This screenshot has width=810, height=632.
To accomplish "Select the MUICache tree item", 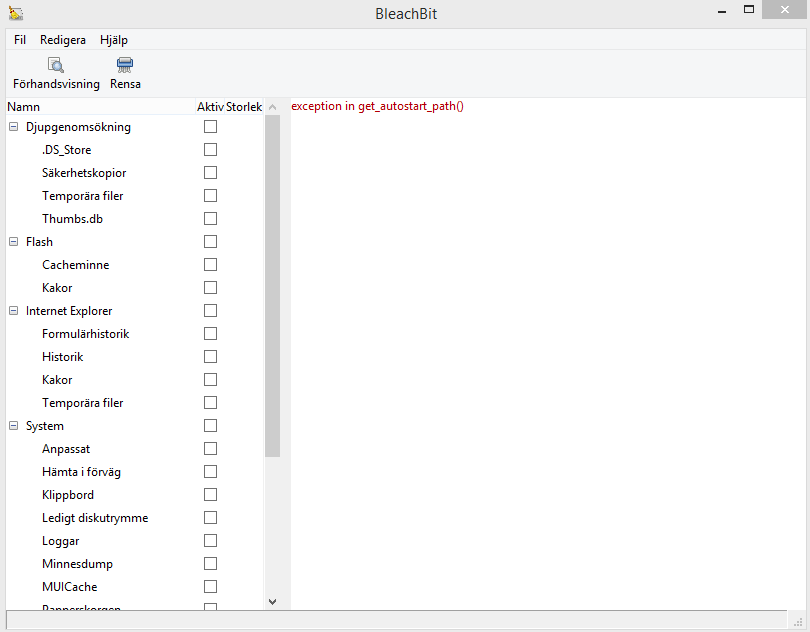I will [69, 587].
